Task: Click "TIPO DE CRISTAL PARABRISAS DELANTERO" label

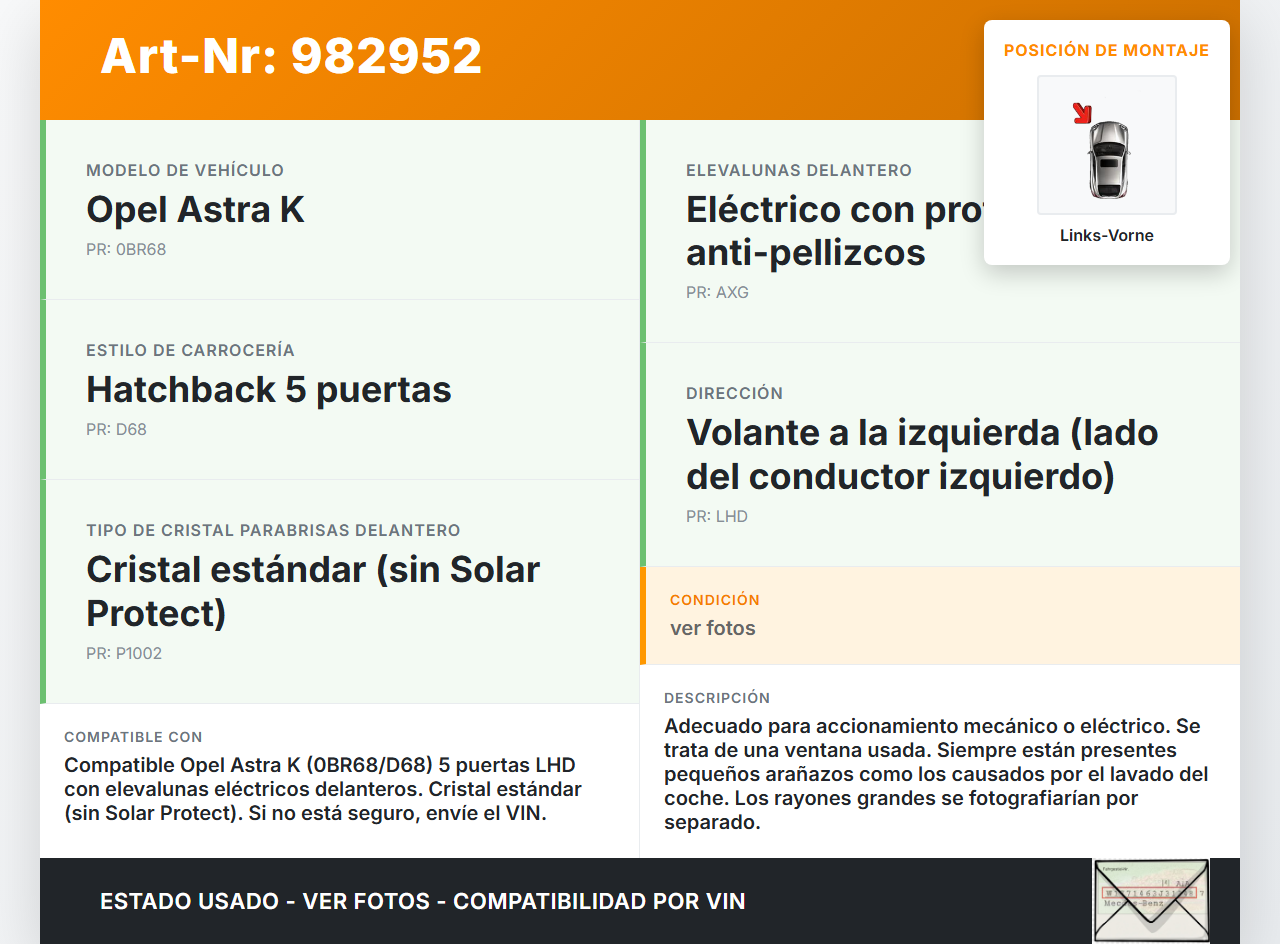Action: (273, 531)
